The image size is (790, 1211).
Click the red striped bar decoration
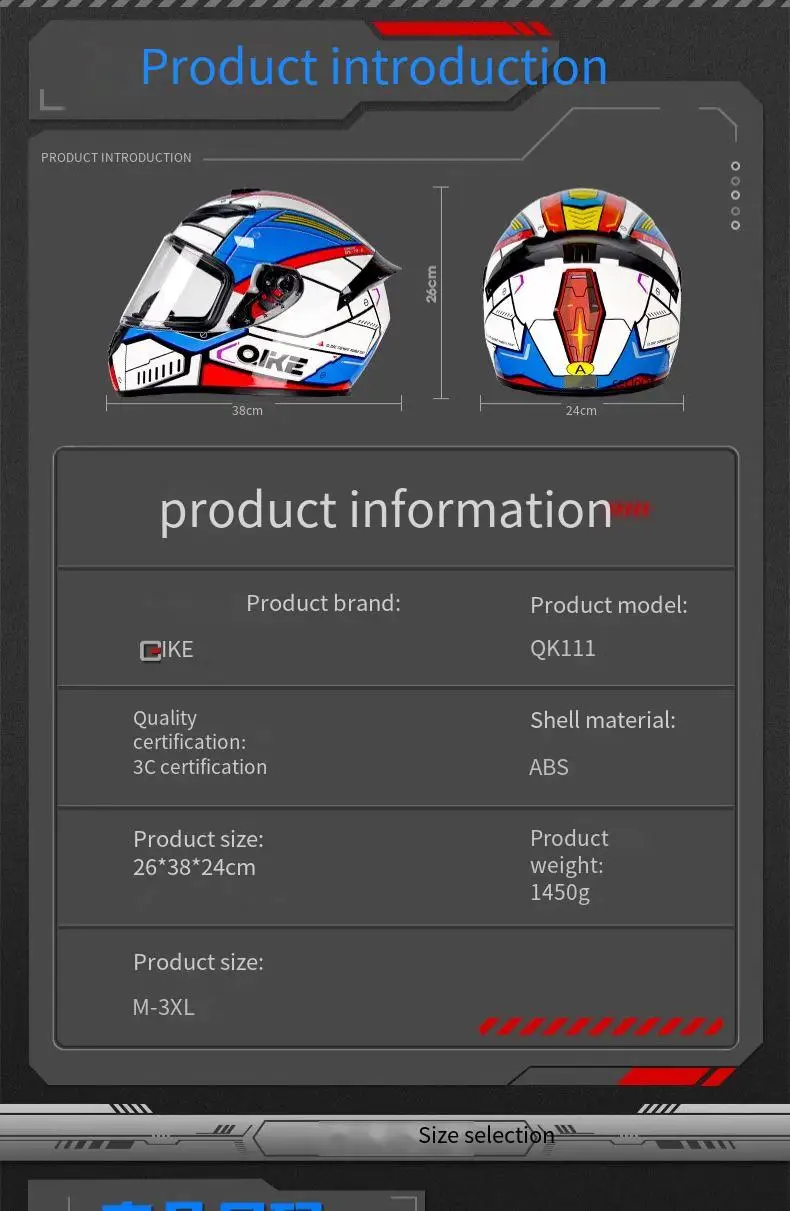click(x=601, y=1026)
